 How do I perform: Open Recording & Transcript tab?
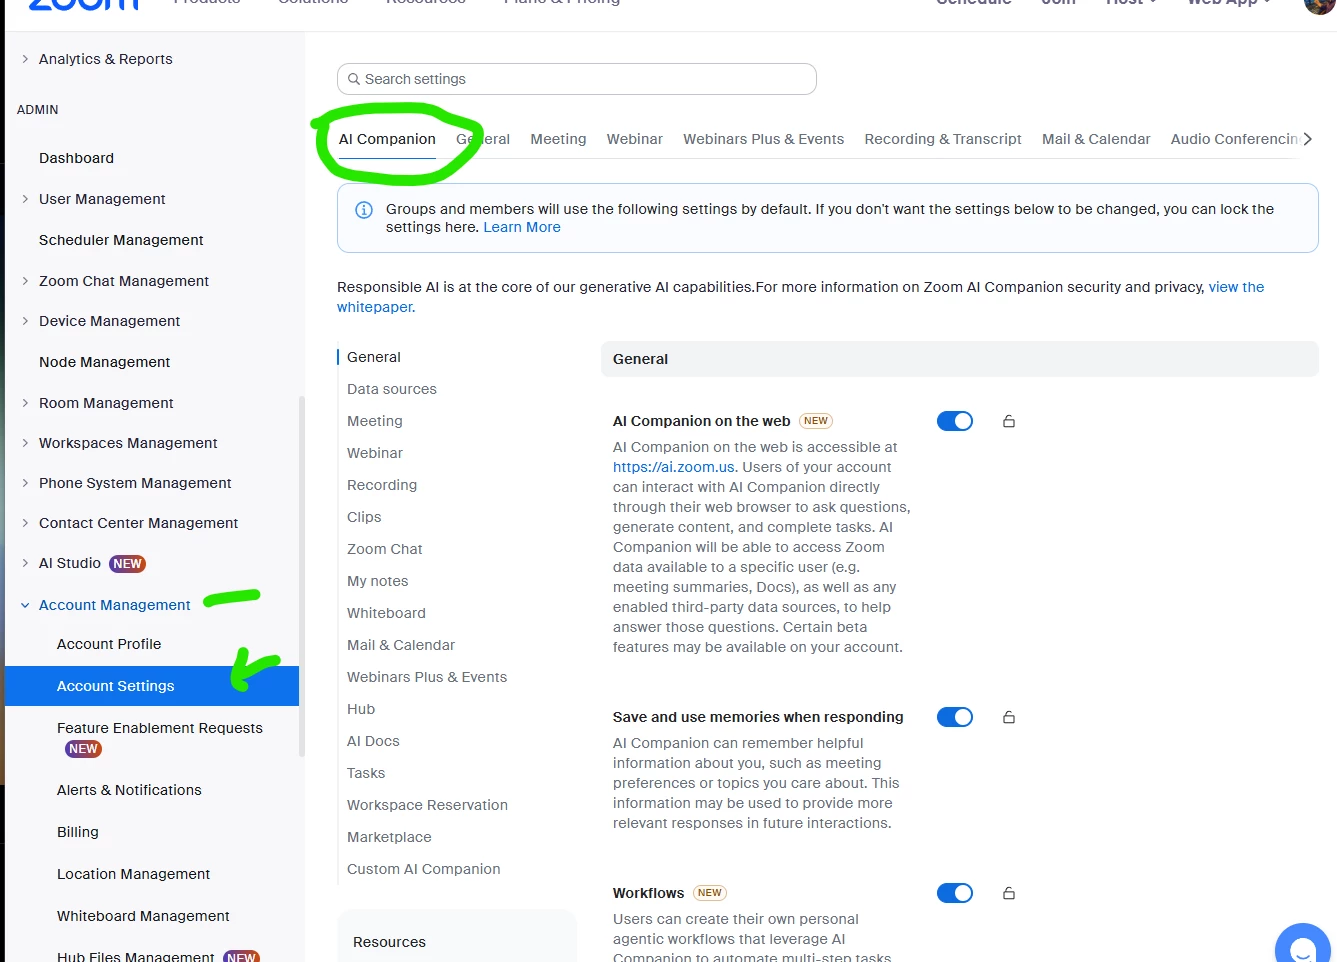[x=943, y=139]
